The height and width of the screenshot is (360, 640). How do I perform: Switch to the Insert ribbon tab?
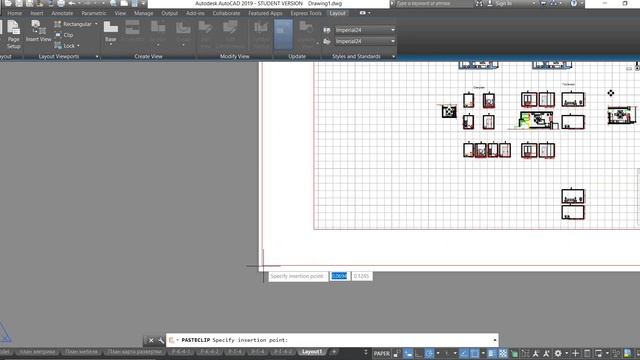[x=37, y=13]
